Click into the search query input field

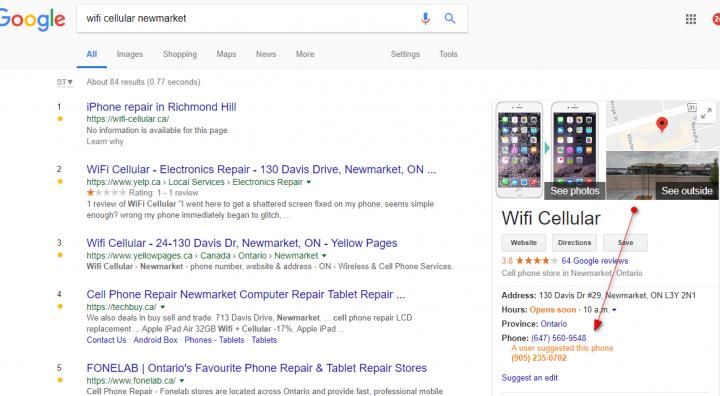pos(250,18)
